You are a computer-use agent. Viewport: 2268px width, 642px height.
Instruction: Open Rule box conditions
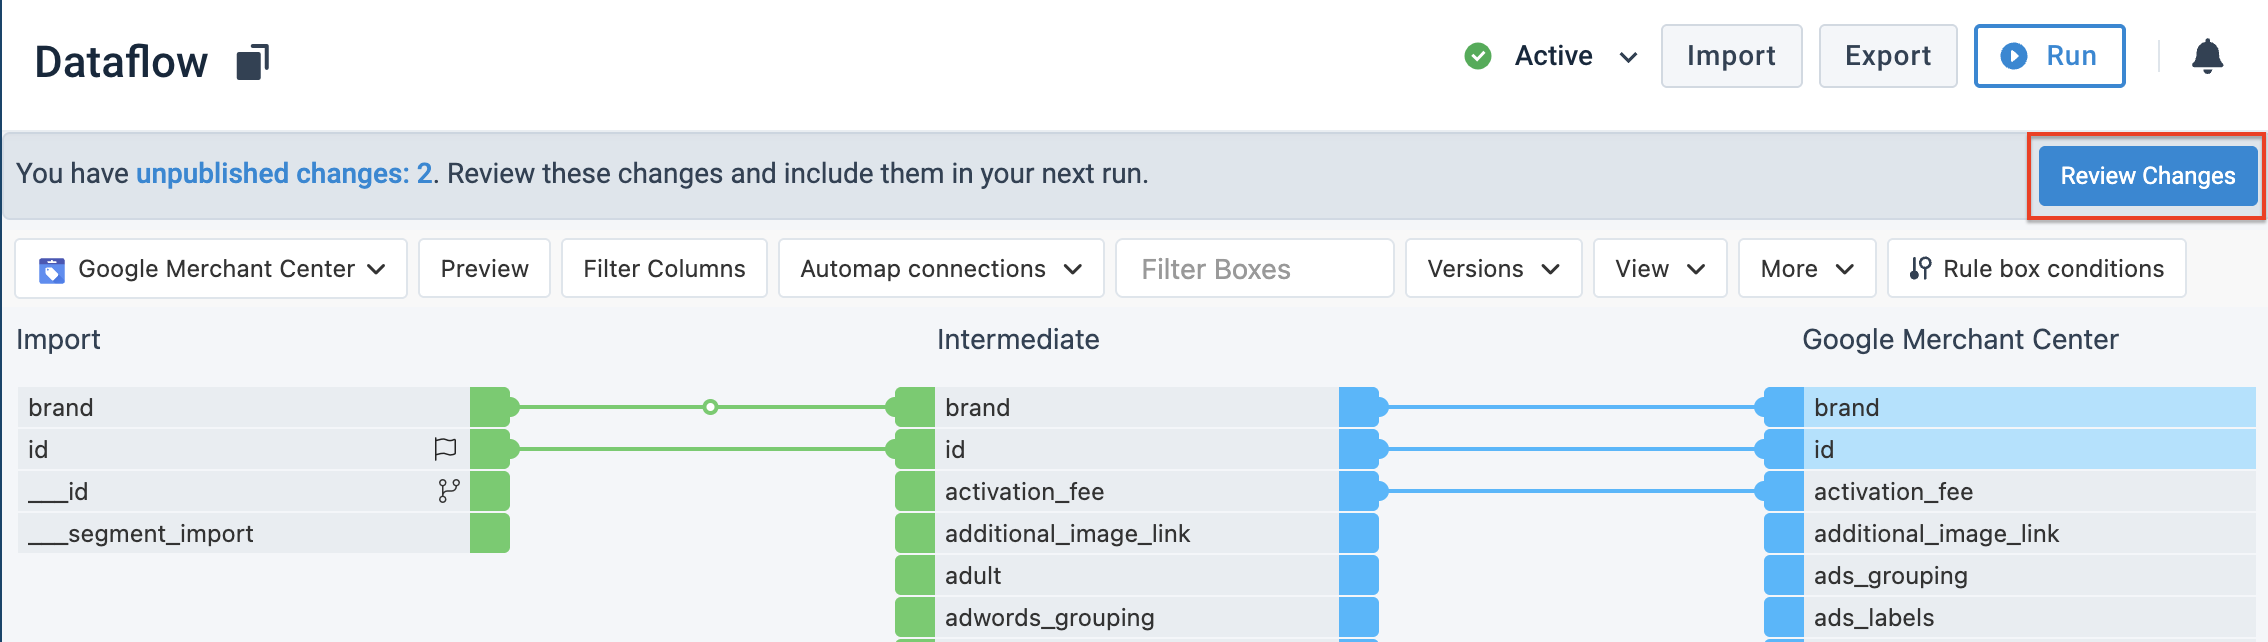click(x=2036, y=268)
